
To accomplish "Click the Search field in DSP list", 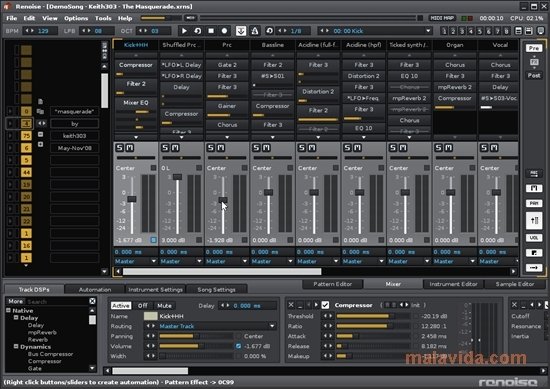I will [56, 301].
